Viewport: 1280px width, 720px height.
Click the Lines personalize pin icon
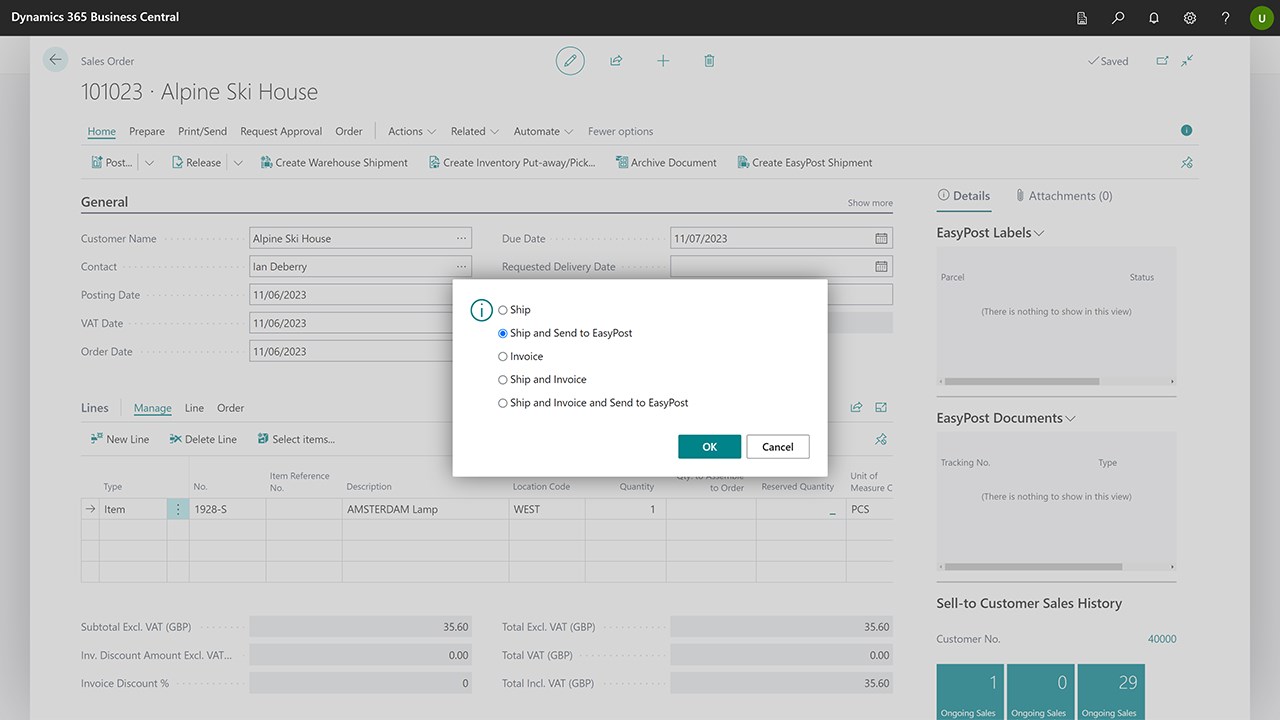coord(881,439)
